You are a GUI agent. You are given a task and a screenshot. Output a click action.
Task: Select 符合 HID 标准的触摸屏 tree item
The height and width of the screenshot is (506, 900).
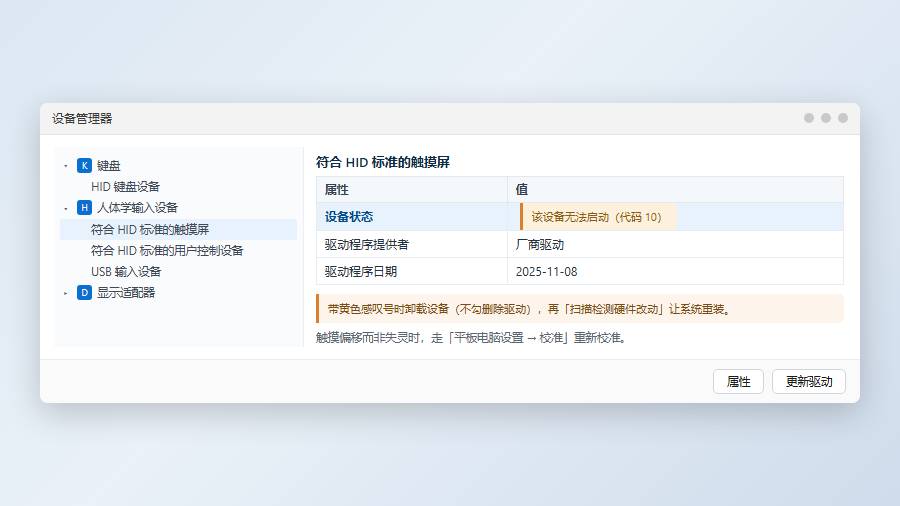[179, 229]
